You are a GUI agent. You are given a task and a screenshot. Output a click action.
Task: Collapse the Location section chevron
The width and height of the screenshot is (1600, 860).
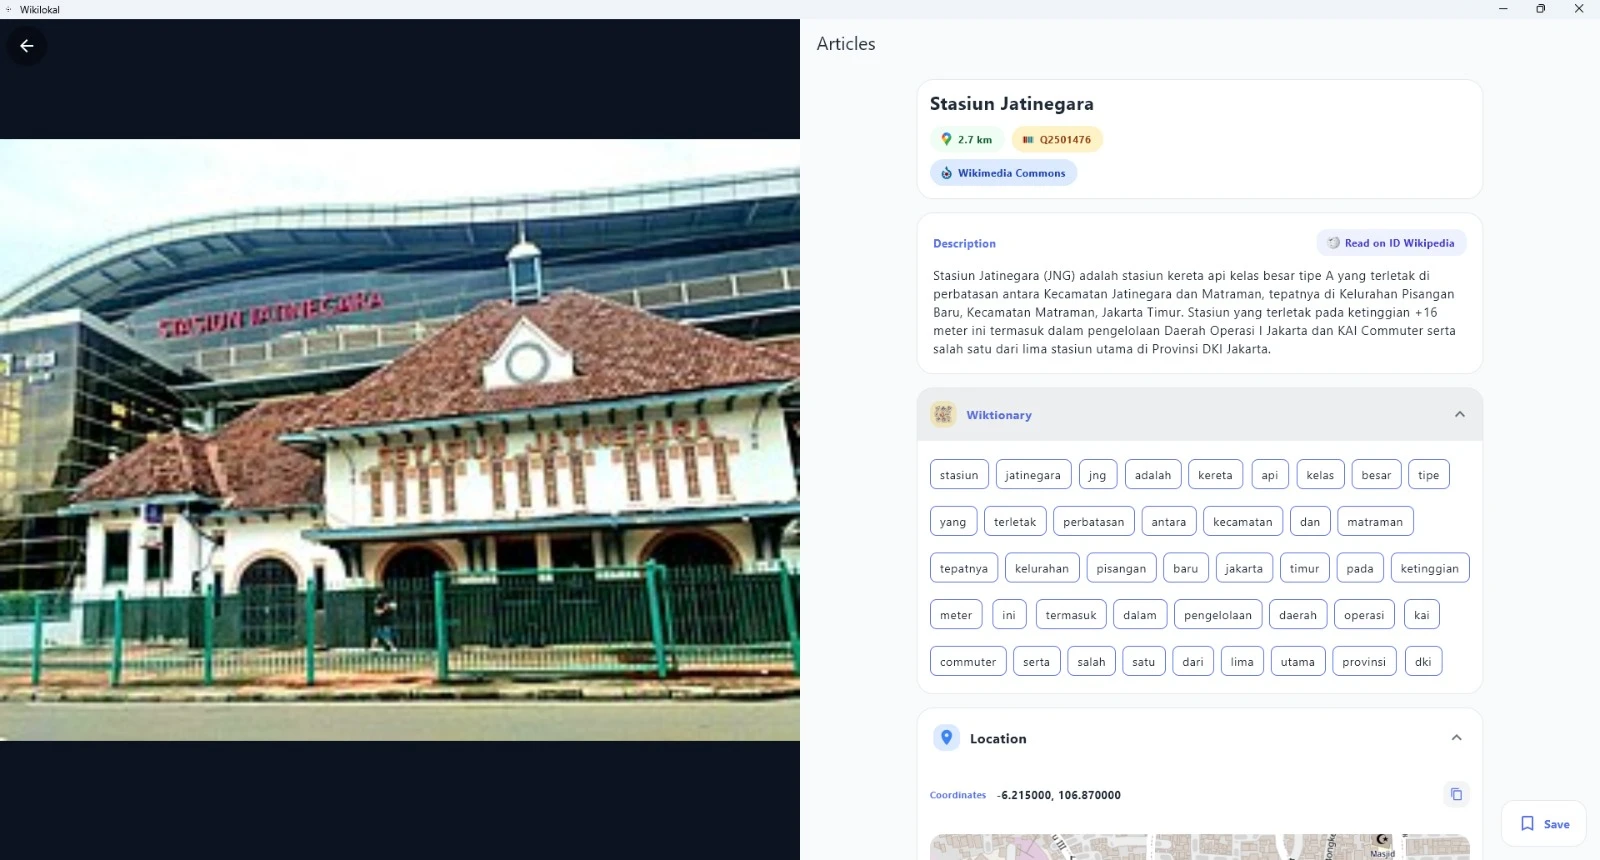(x=1456, y=738)
